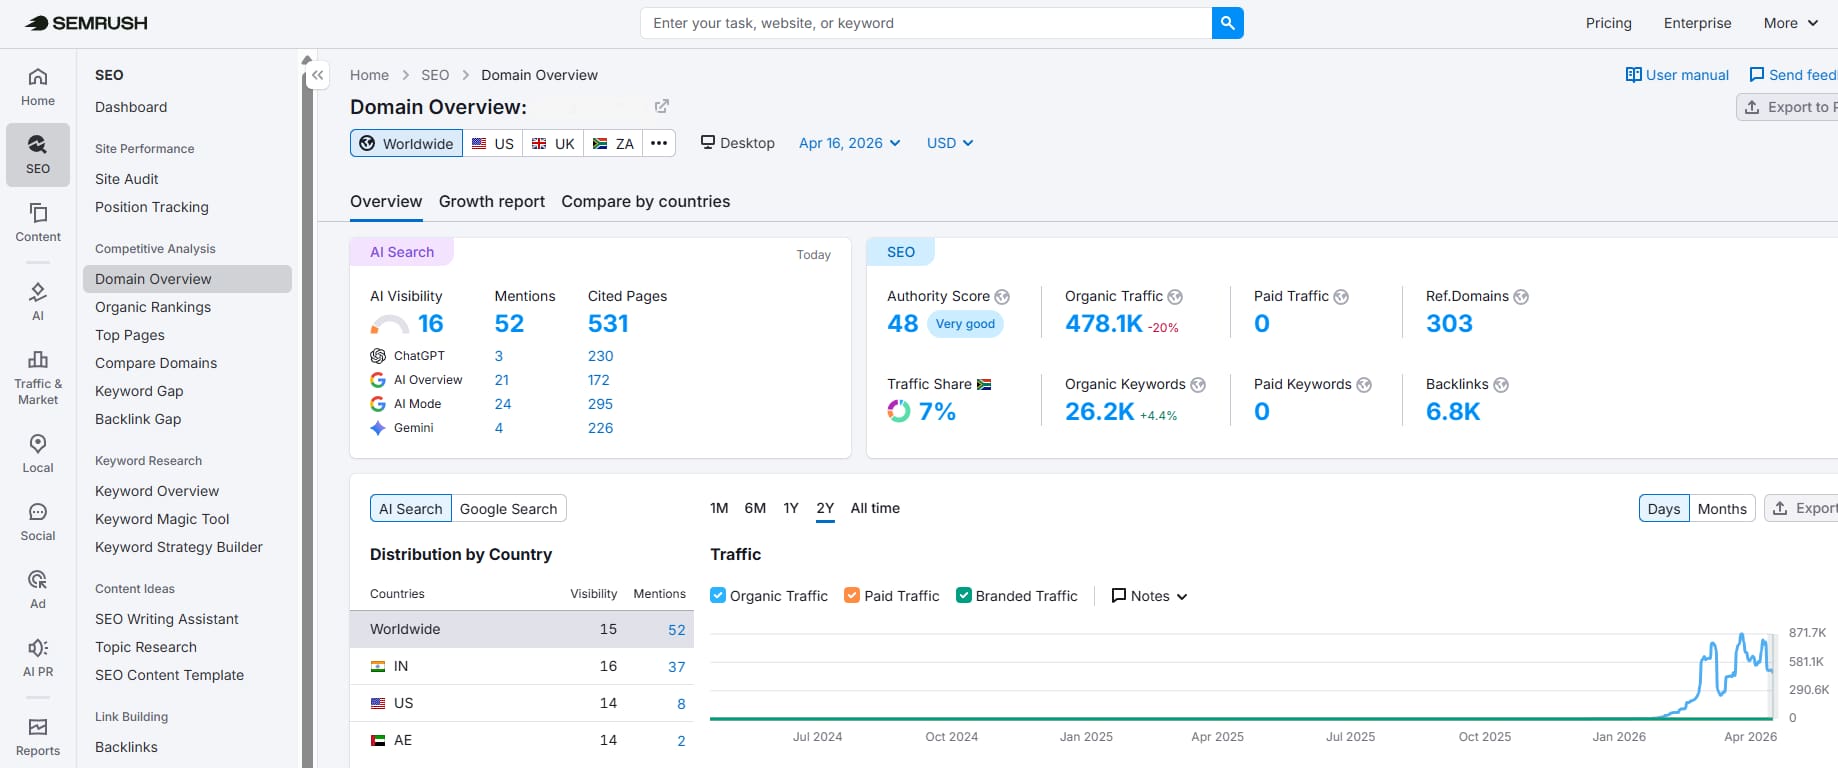Click the User manual link
Viewport: 1838px width, 768px height.
pos(1677,75)
